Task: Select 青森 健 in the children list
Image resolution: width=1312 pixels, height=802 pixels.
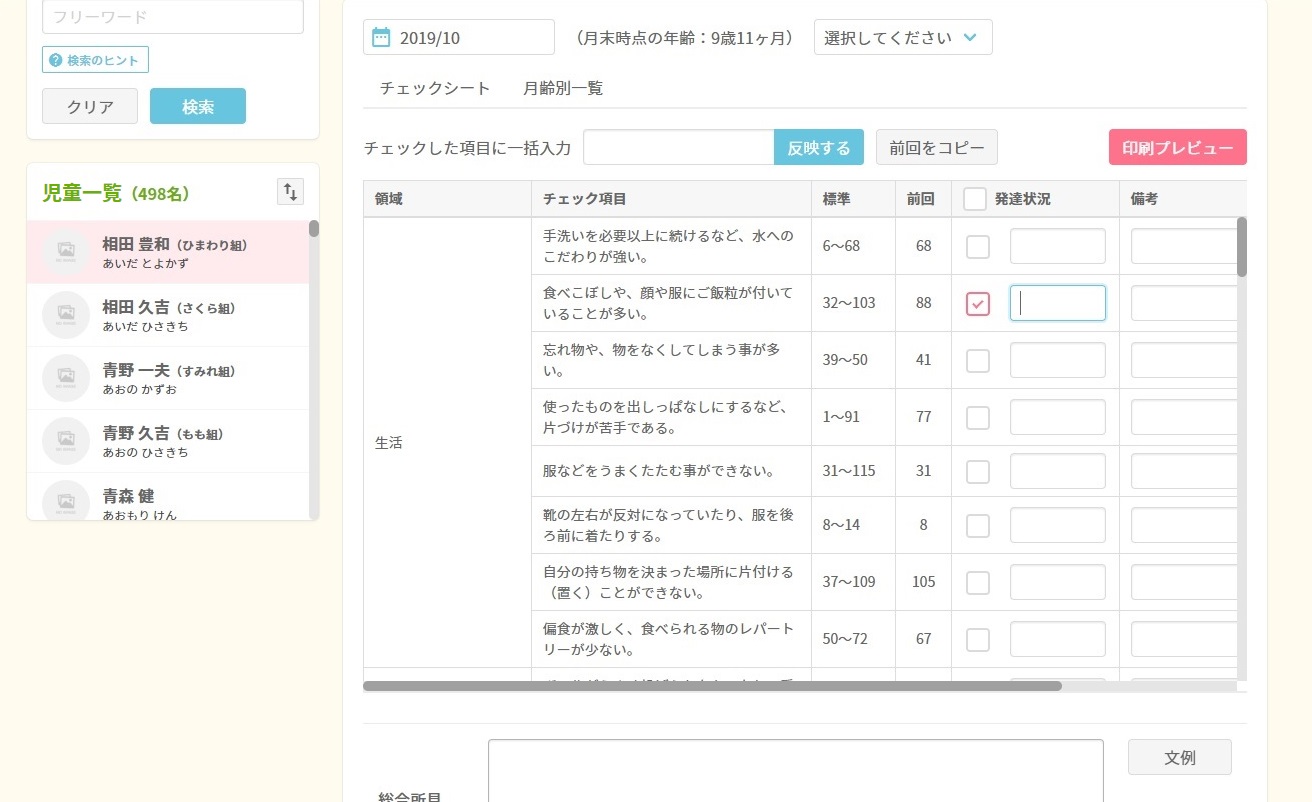Action: point(167,497)
